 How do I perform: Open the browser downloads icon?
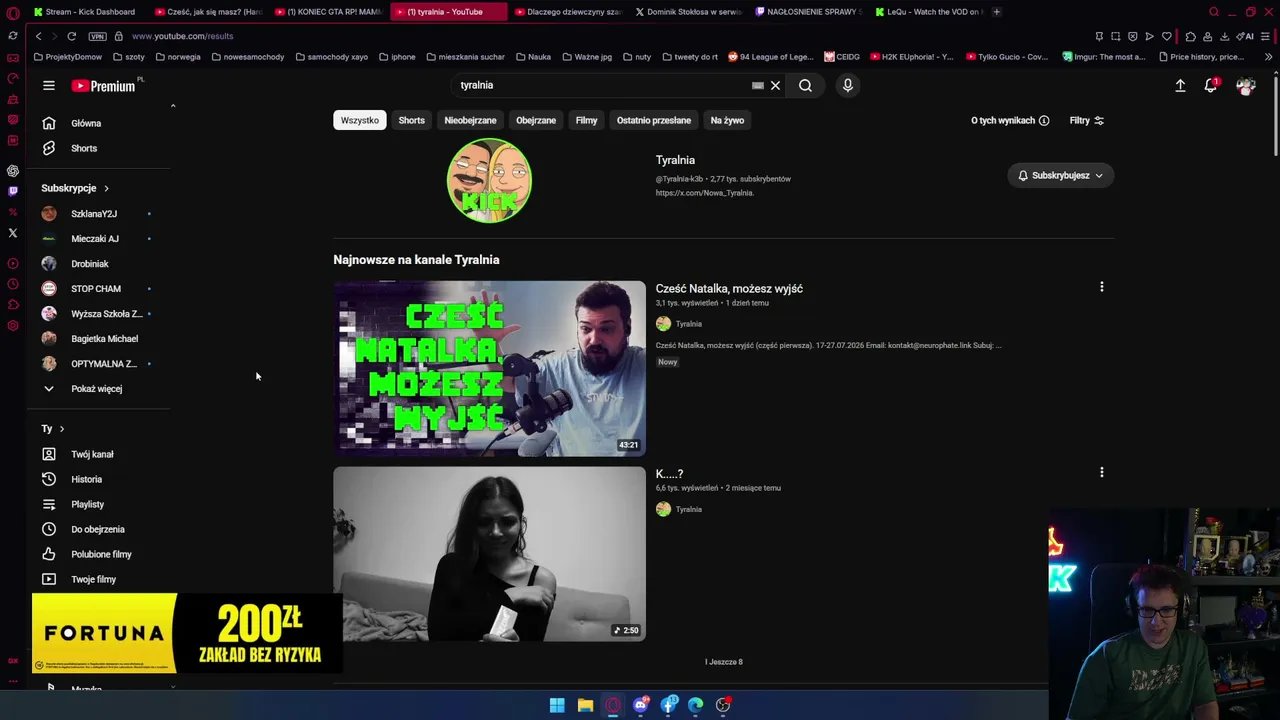click(x=1224, y=36)
